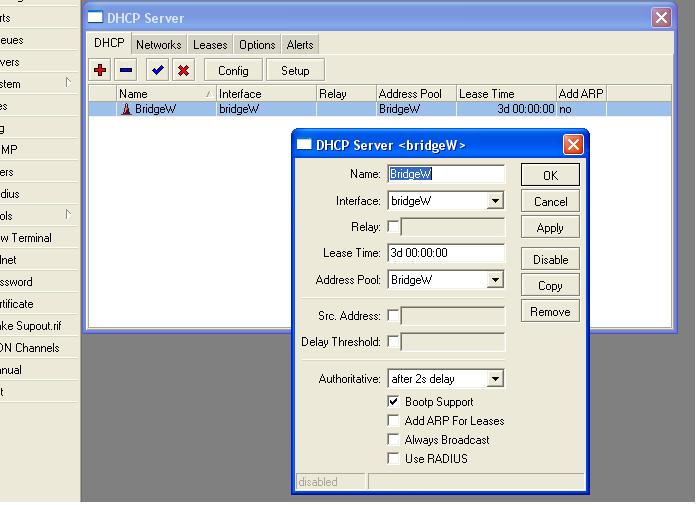Open the Address Pool dropdown arrow
The image size is (698, 505).
(495, 280)
